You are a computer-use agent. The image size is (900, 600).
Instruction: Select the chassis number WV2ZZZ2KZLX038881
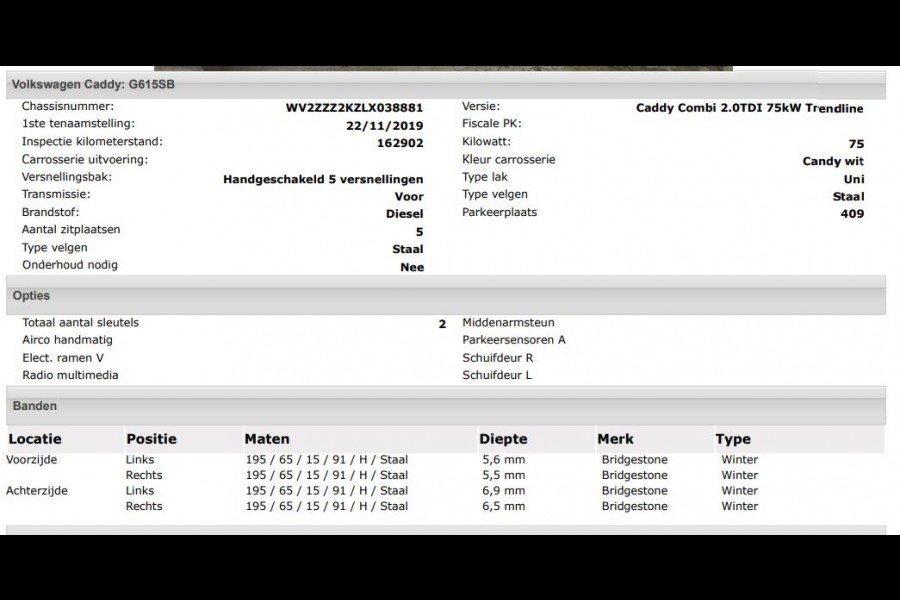tap(354, 108)
